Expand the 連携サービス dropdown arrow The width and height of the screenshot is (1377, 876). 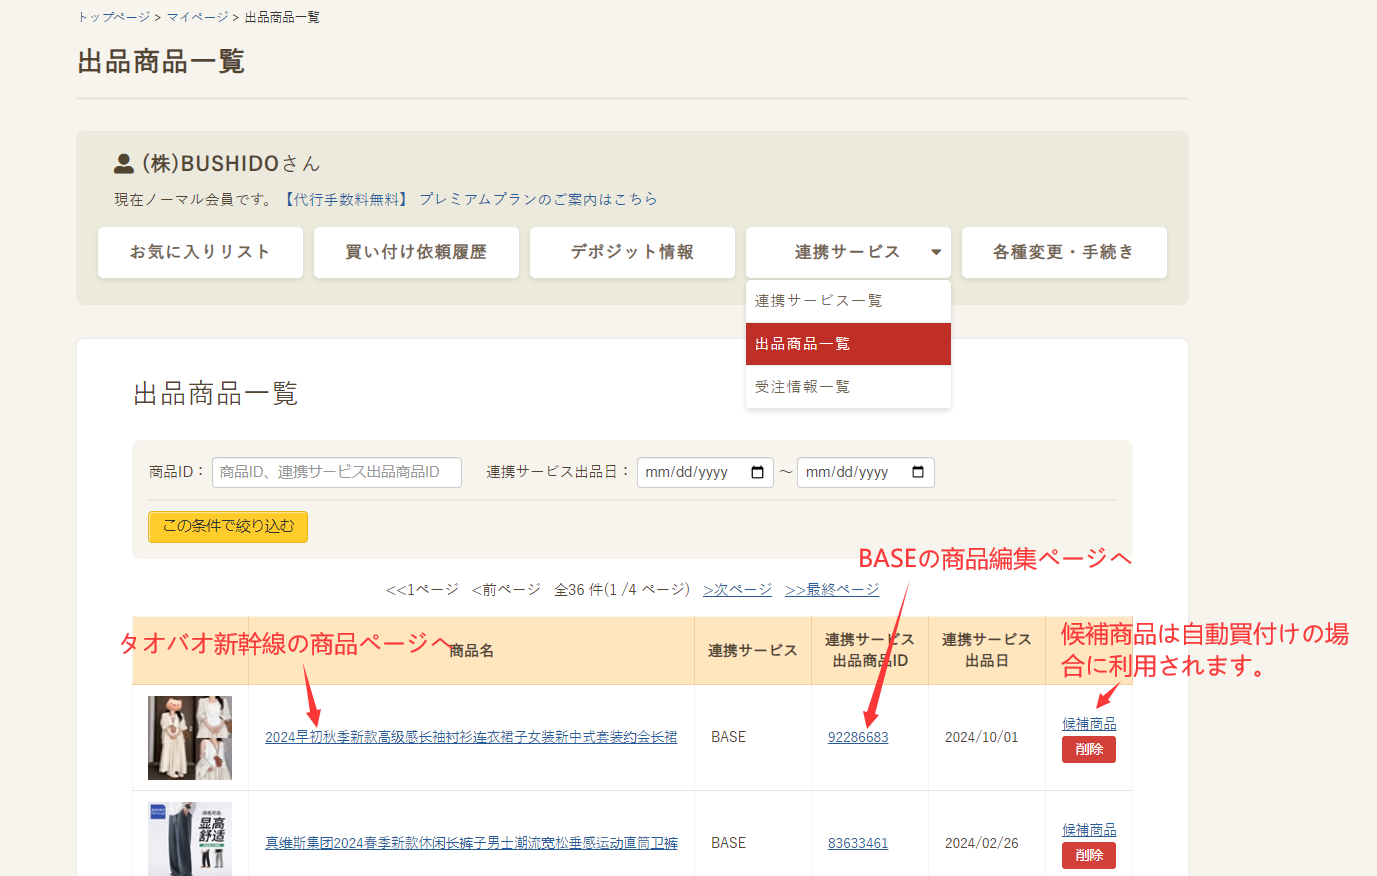pyautogui.click(x=935, y=253)
